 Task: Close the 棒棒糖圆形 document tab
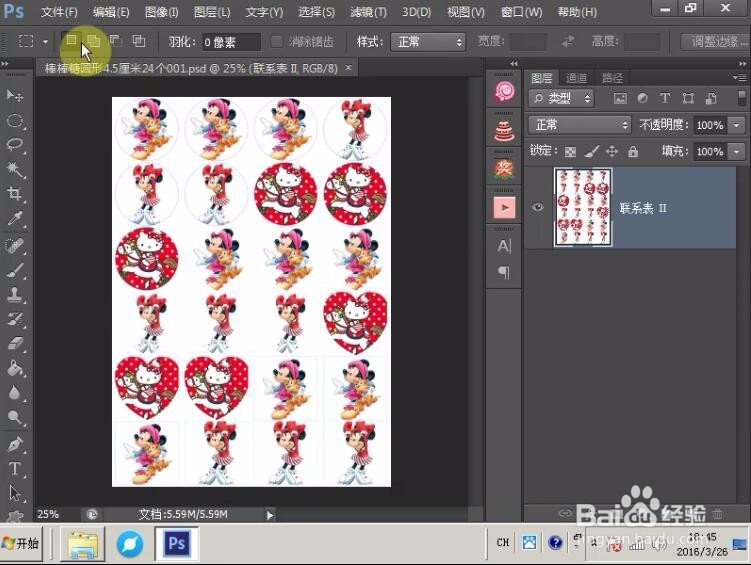(349, 68)
